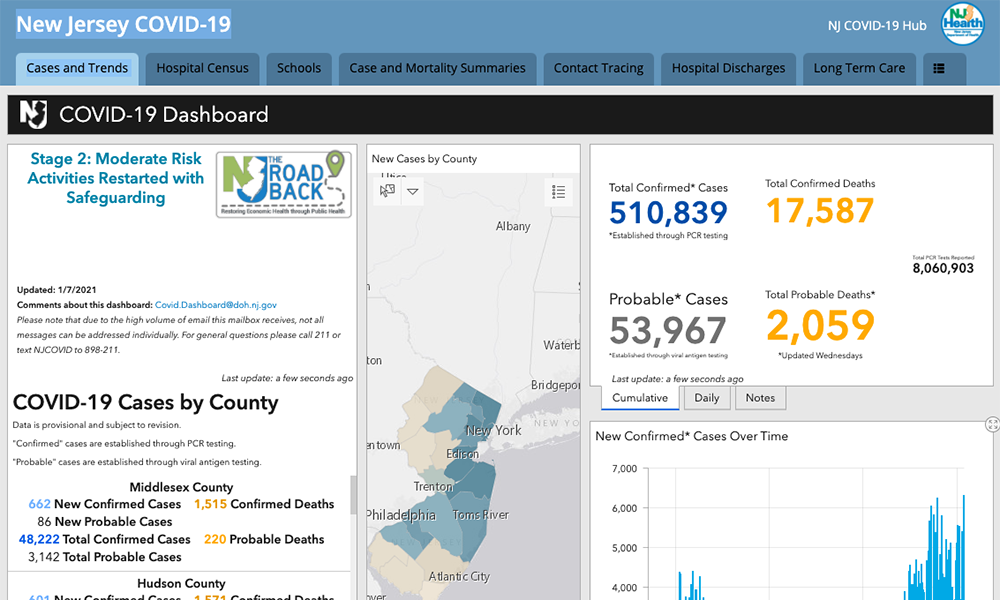
Task: Click Atlantic City on the map
Action: click(459, 576)
